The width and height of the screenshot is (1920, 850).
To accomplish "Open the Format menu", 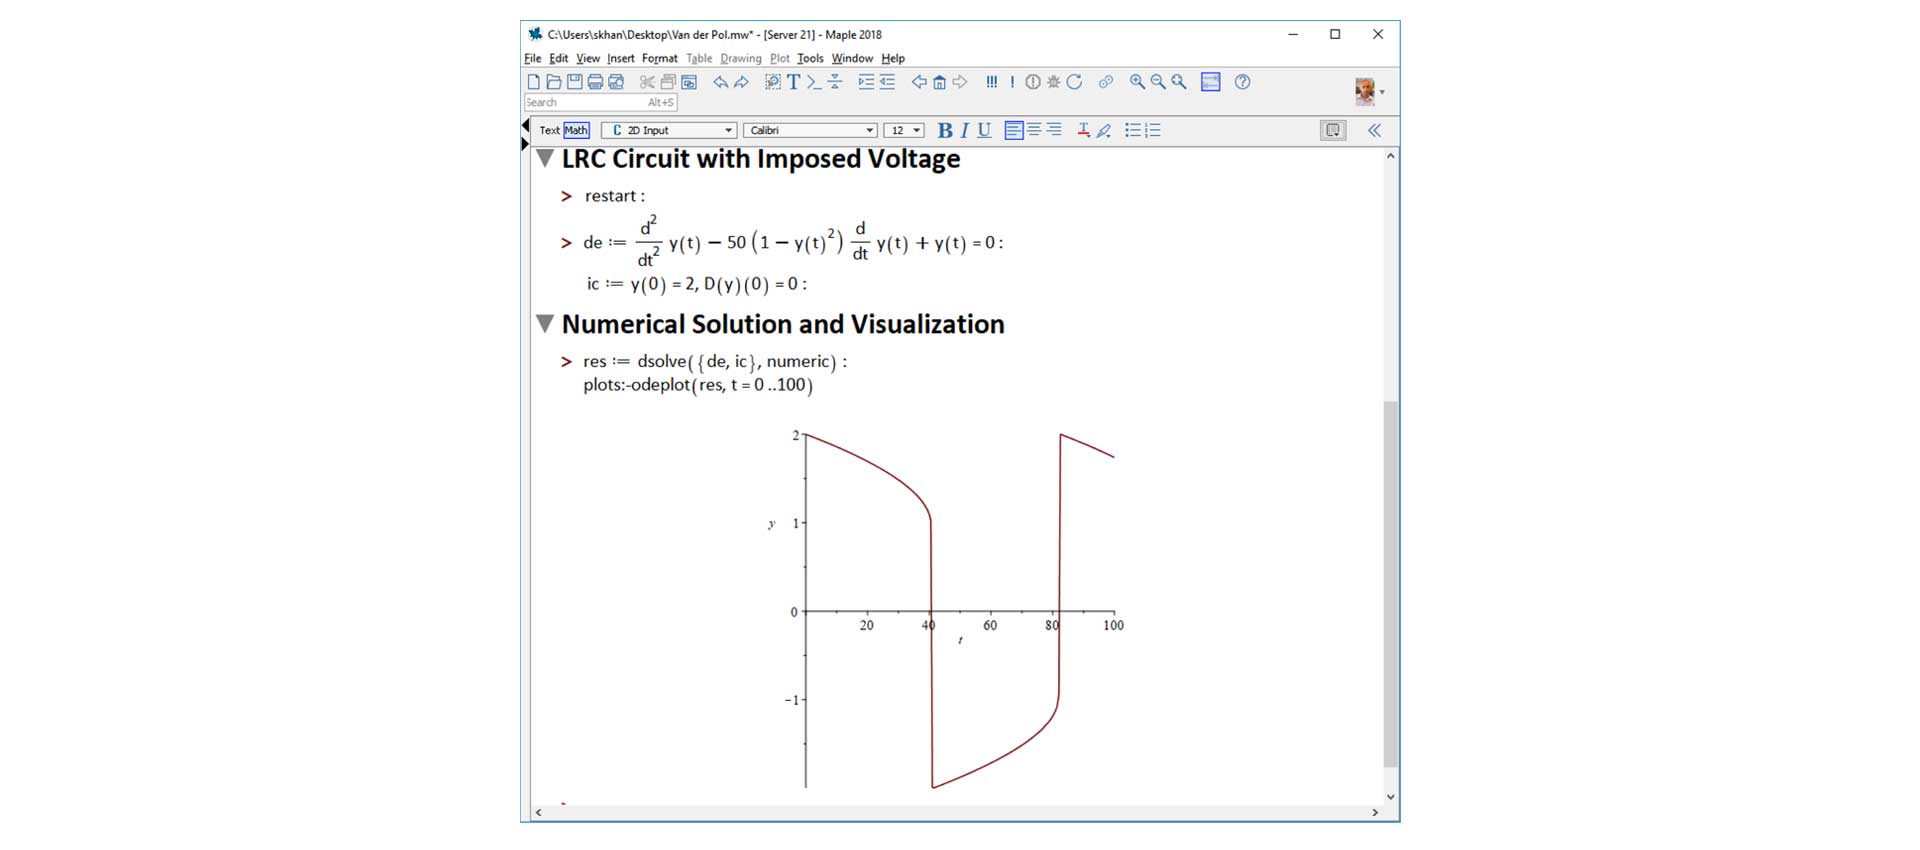I will [659, 58].
